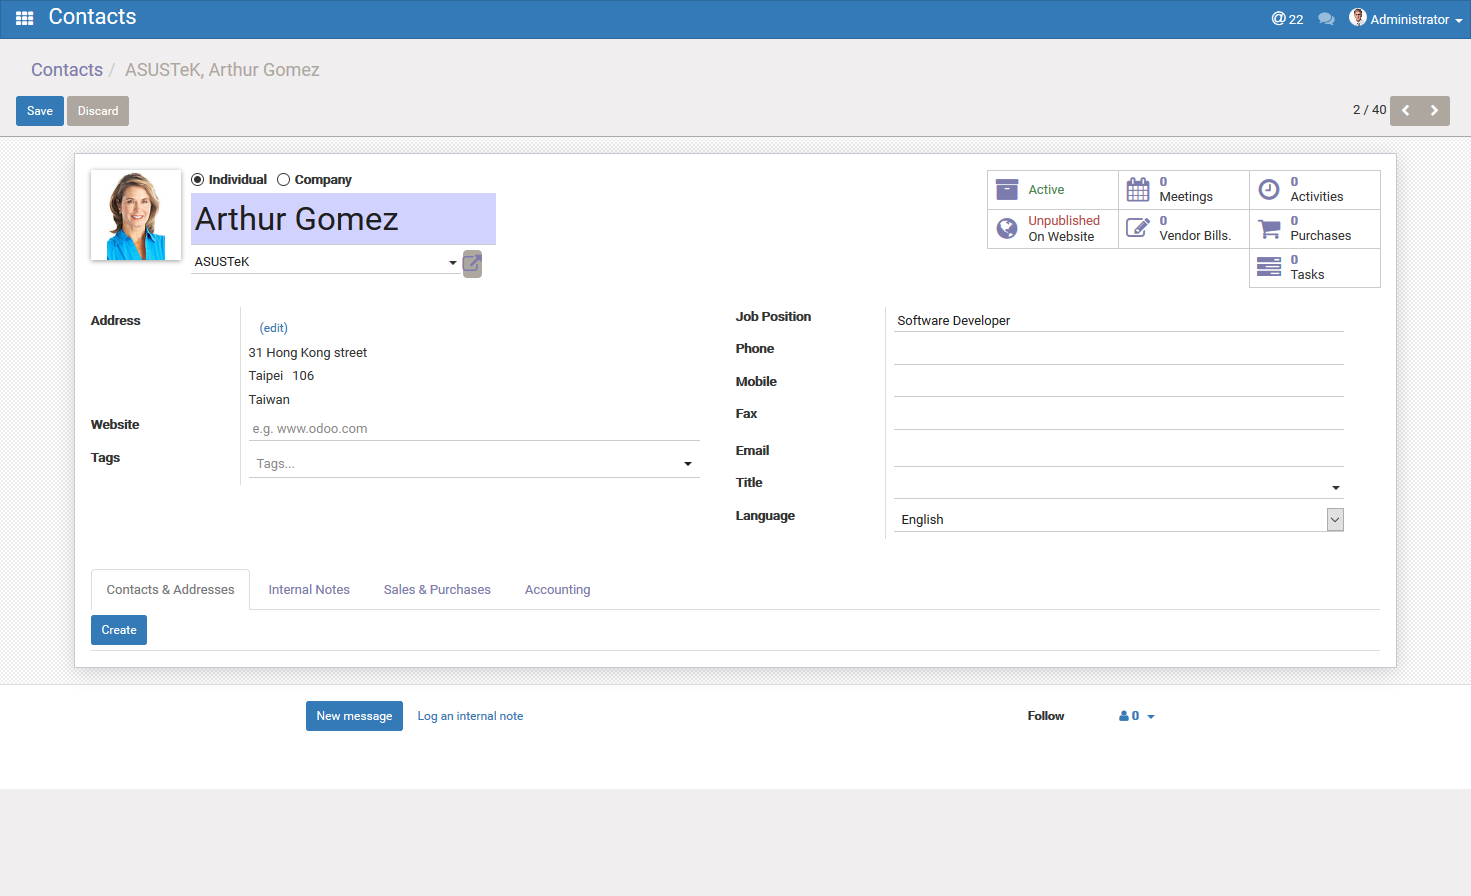
Task: Expand the Title dropdown
Action: pyautogui.click(x=1335, y=488)
